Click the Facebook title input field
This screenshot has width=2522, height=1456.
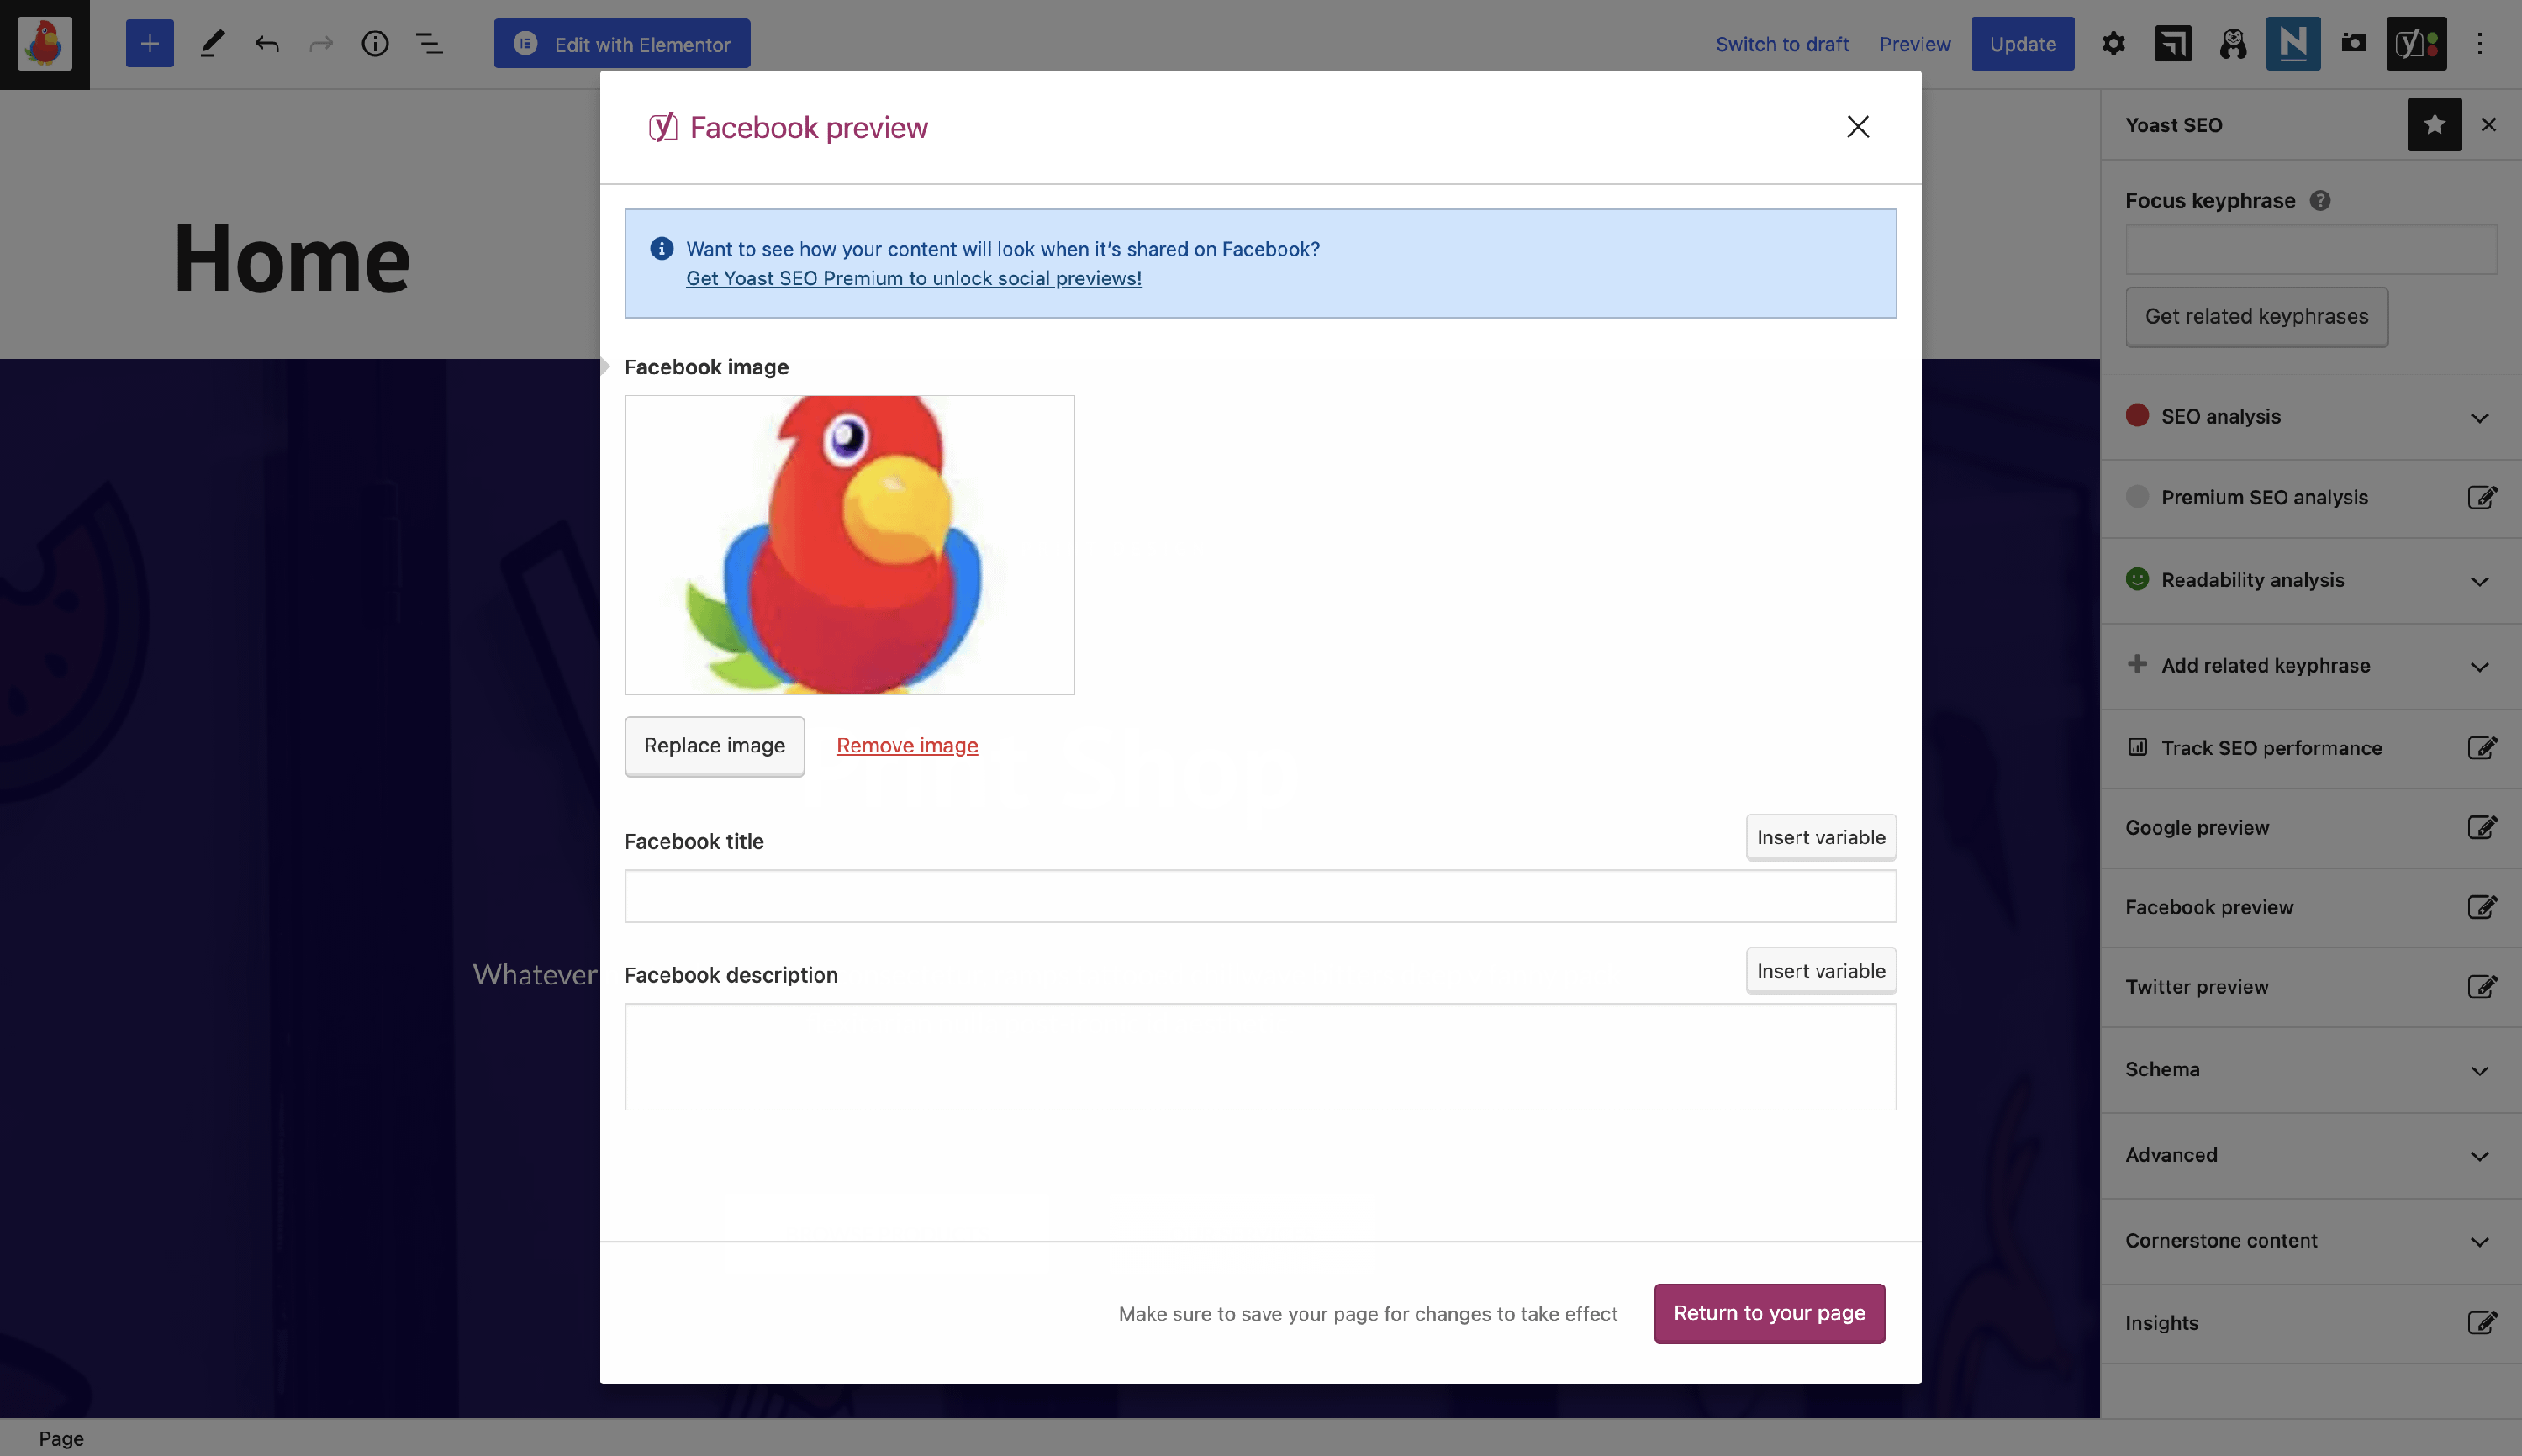point(1259,896)
